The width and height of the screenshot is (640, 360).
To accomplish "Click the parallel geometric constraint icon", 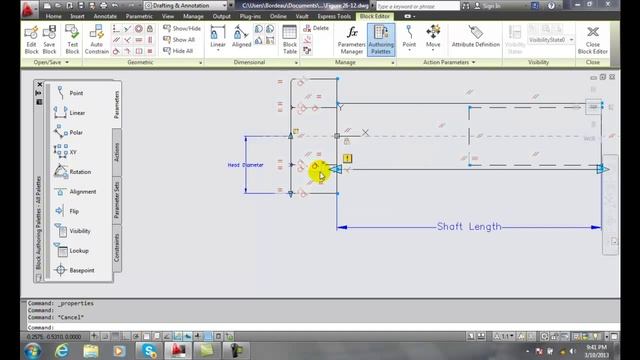I will [116, 40].
